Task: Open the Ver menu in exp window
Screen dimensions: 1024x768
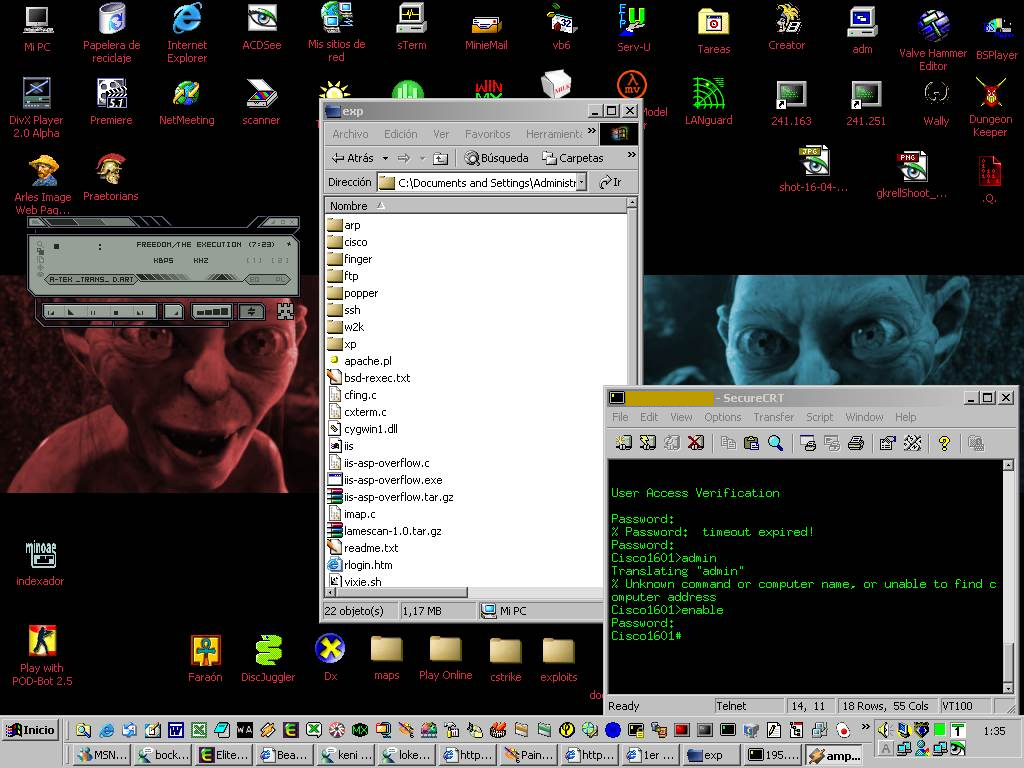Action: tap(441, 134)
